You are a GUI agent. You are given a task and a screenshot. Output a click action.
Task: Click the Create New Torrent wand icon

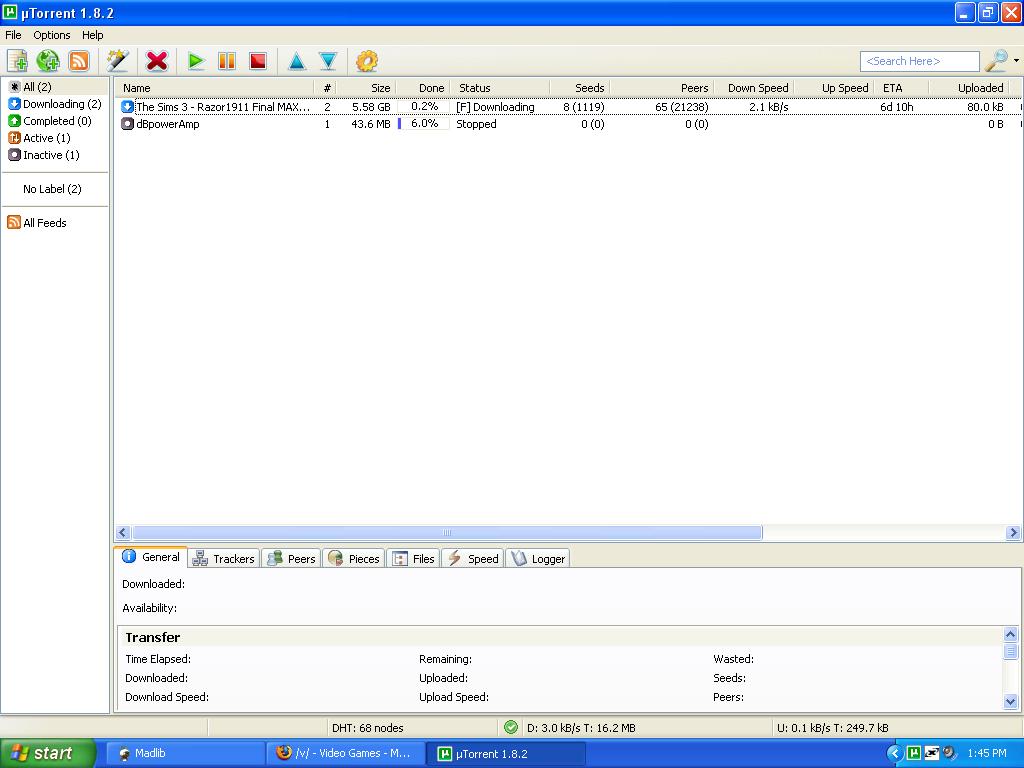tap(118, 61)
